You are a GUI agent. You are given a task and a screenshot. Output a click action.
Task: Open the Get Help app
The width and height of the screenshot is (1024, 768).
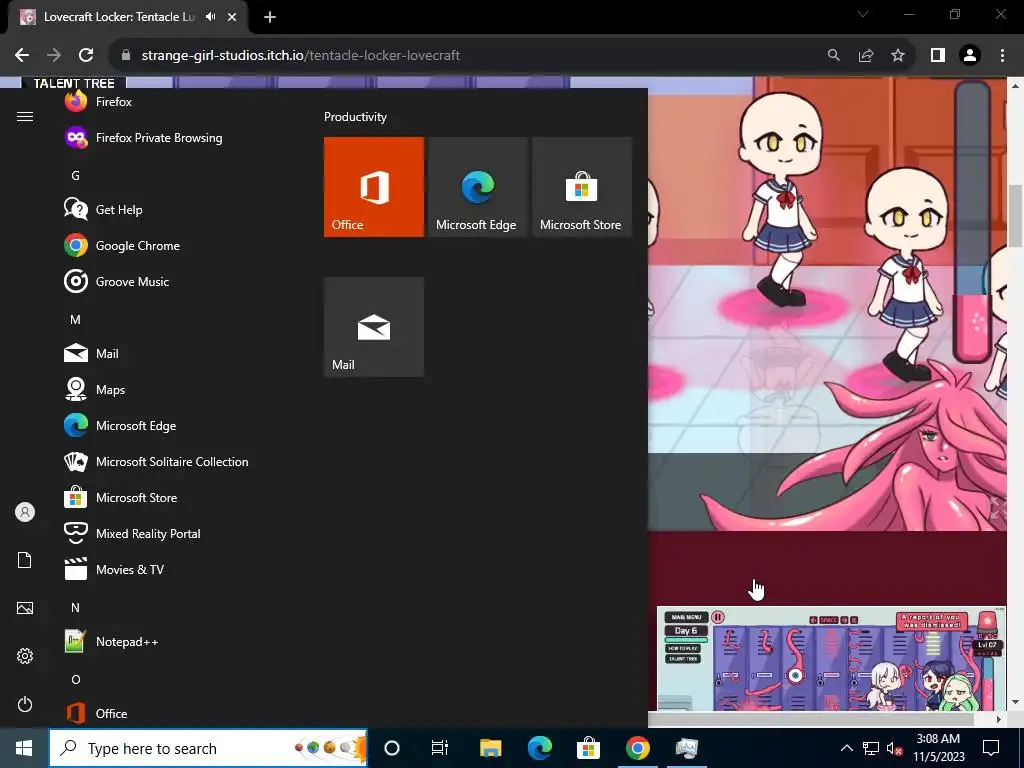pos(103,210)
